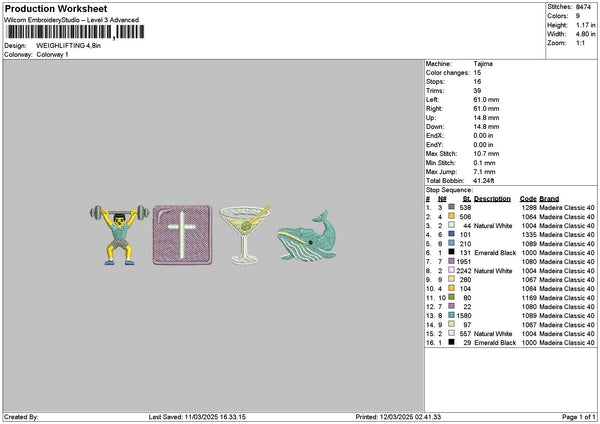Pick the blue swatch for stop 4

click(452, 234)
